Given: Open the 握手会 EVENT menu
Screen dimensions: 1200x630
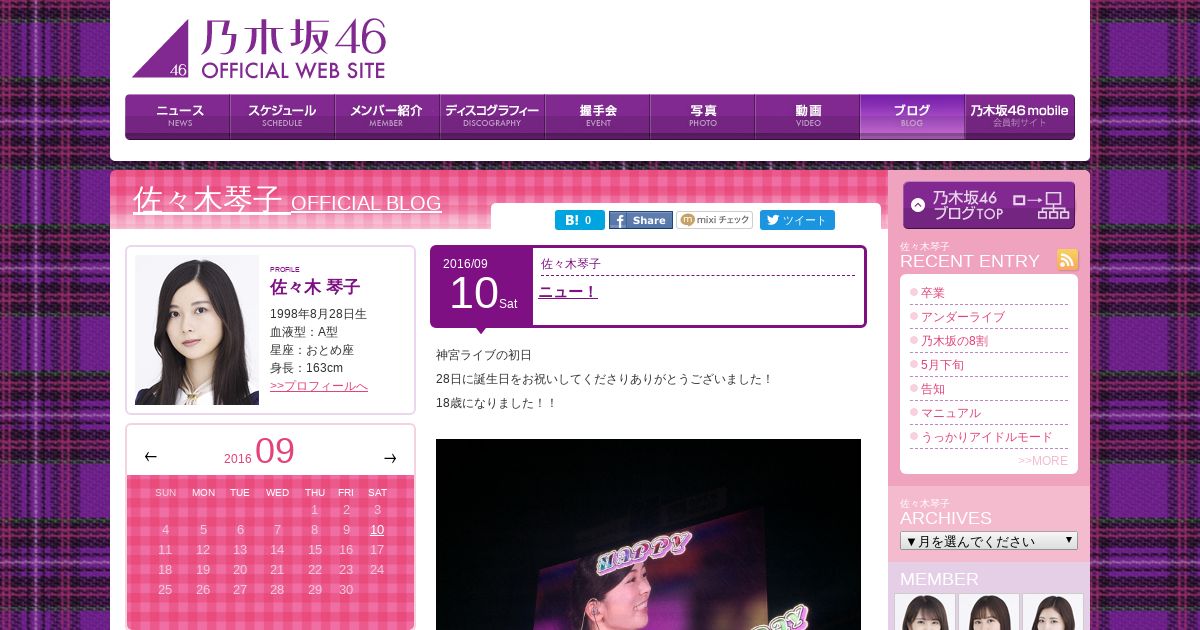Looking at the screenshot, I should 597,117.
